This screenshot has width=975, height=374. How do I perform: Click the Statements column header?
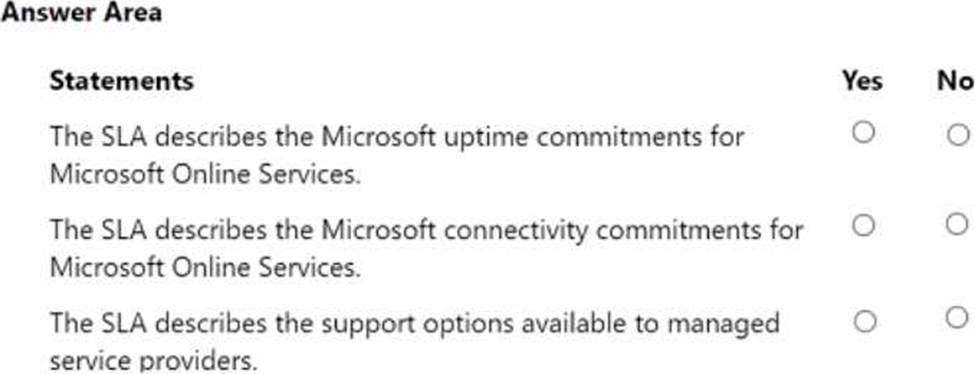[121, 81]
